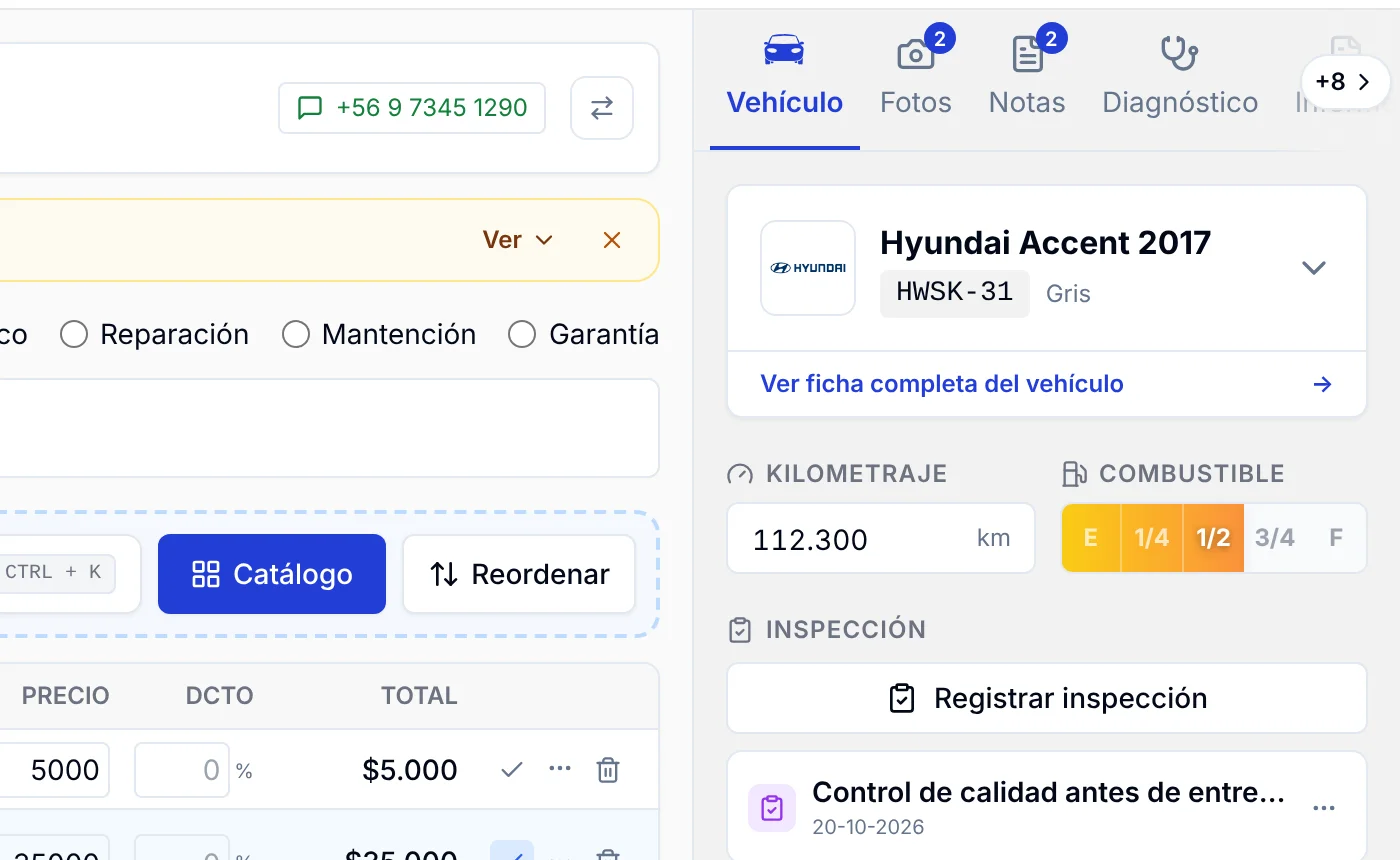Expand the Ver dropdown in banner
Image resolution: width=1400 pixels, height=860 pixels.
(517, 240)
